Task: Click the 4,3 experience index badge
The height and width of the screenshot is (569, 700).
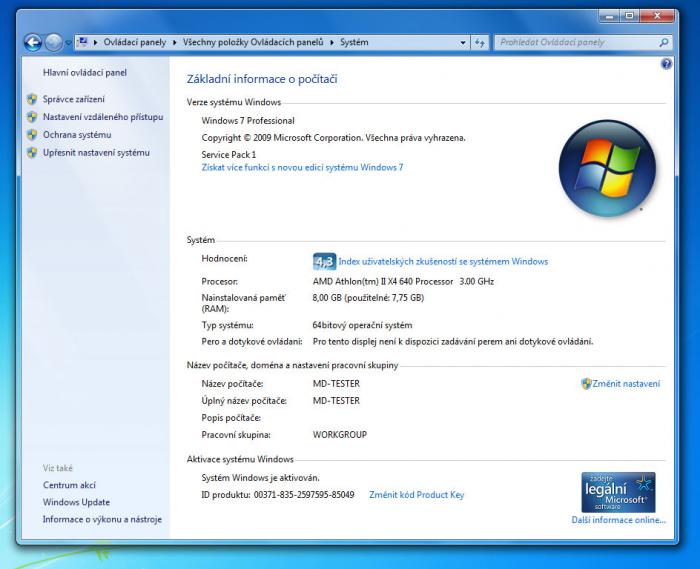Action: pos(324,262)
